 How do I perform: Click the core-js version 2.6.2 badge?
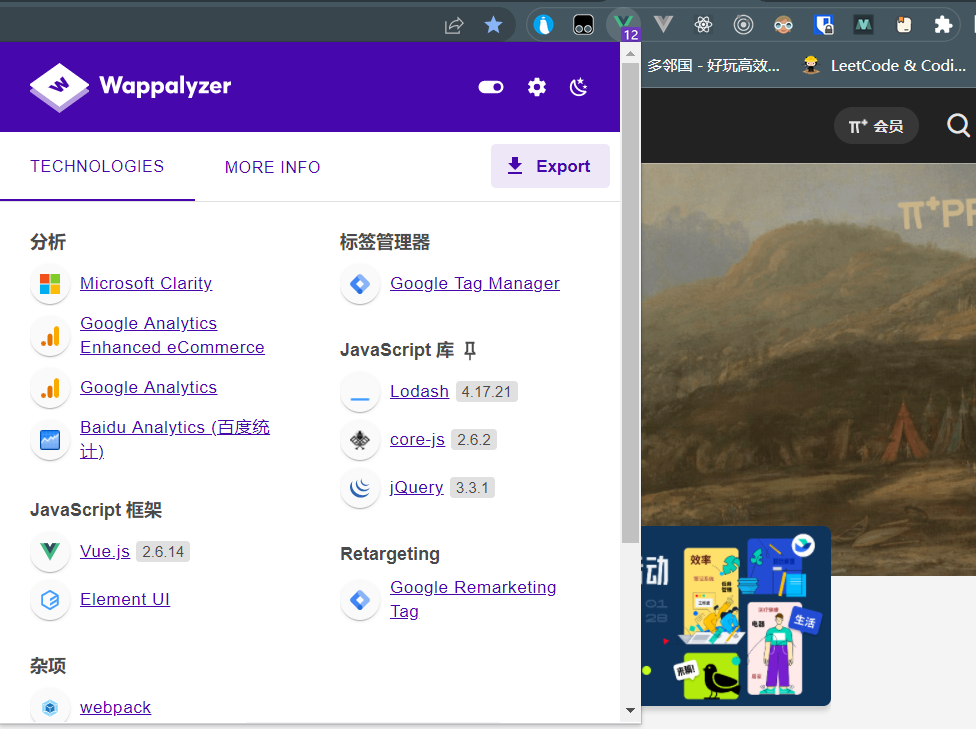click(x=474, y=440)
